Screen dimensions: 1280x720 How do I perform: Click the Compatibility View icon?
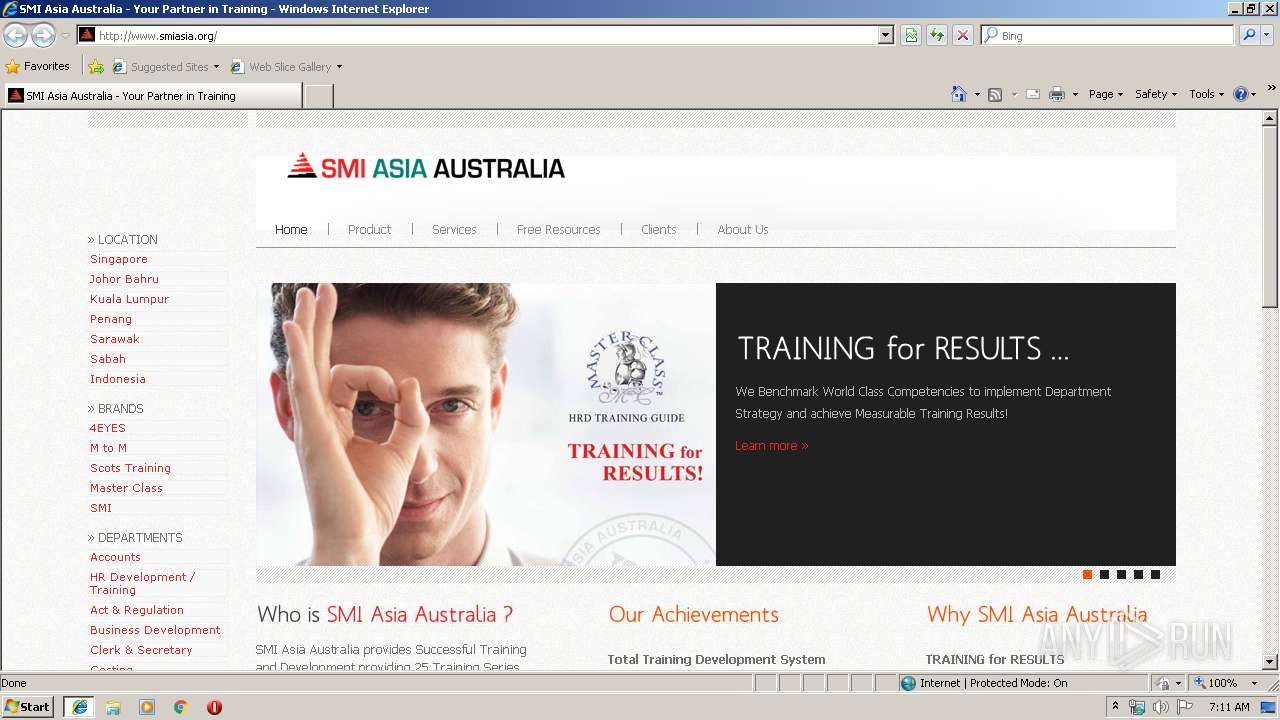coord(911,35)
